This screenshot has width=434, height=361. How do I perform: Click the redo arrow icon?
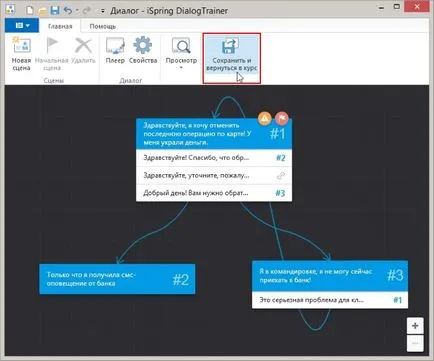click(x=87, y=11)
